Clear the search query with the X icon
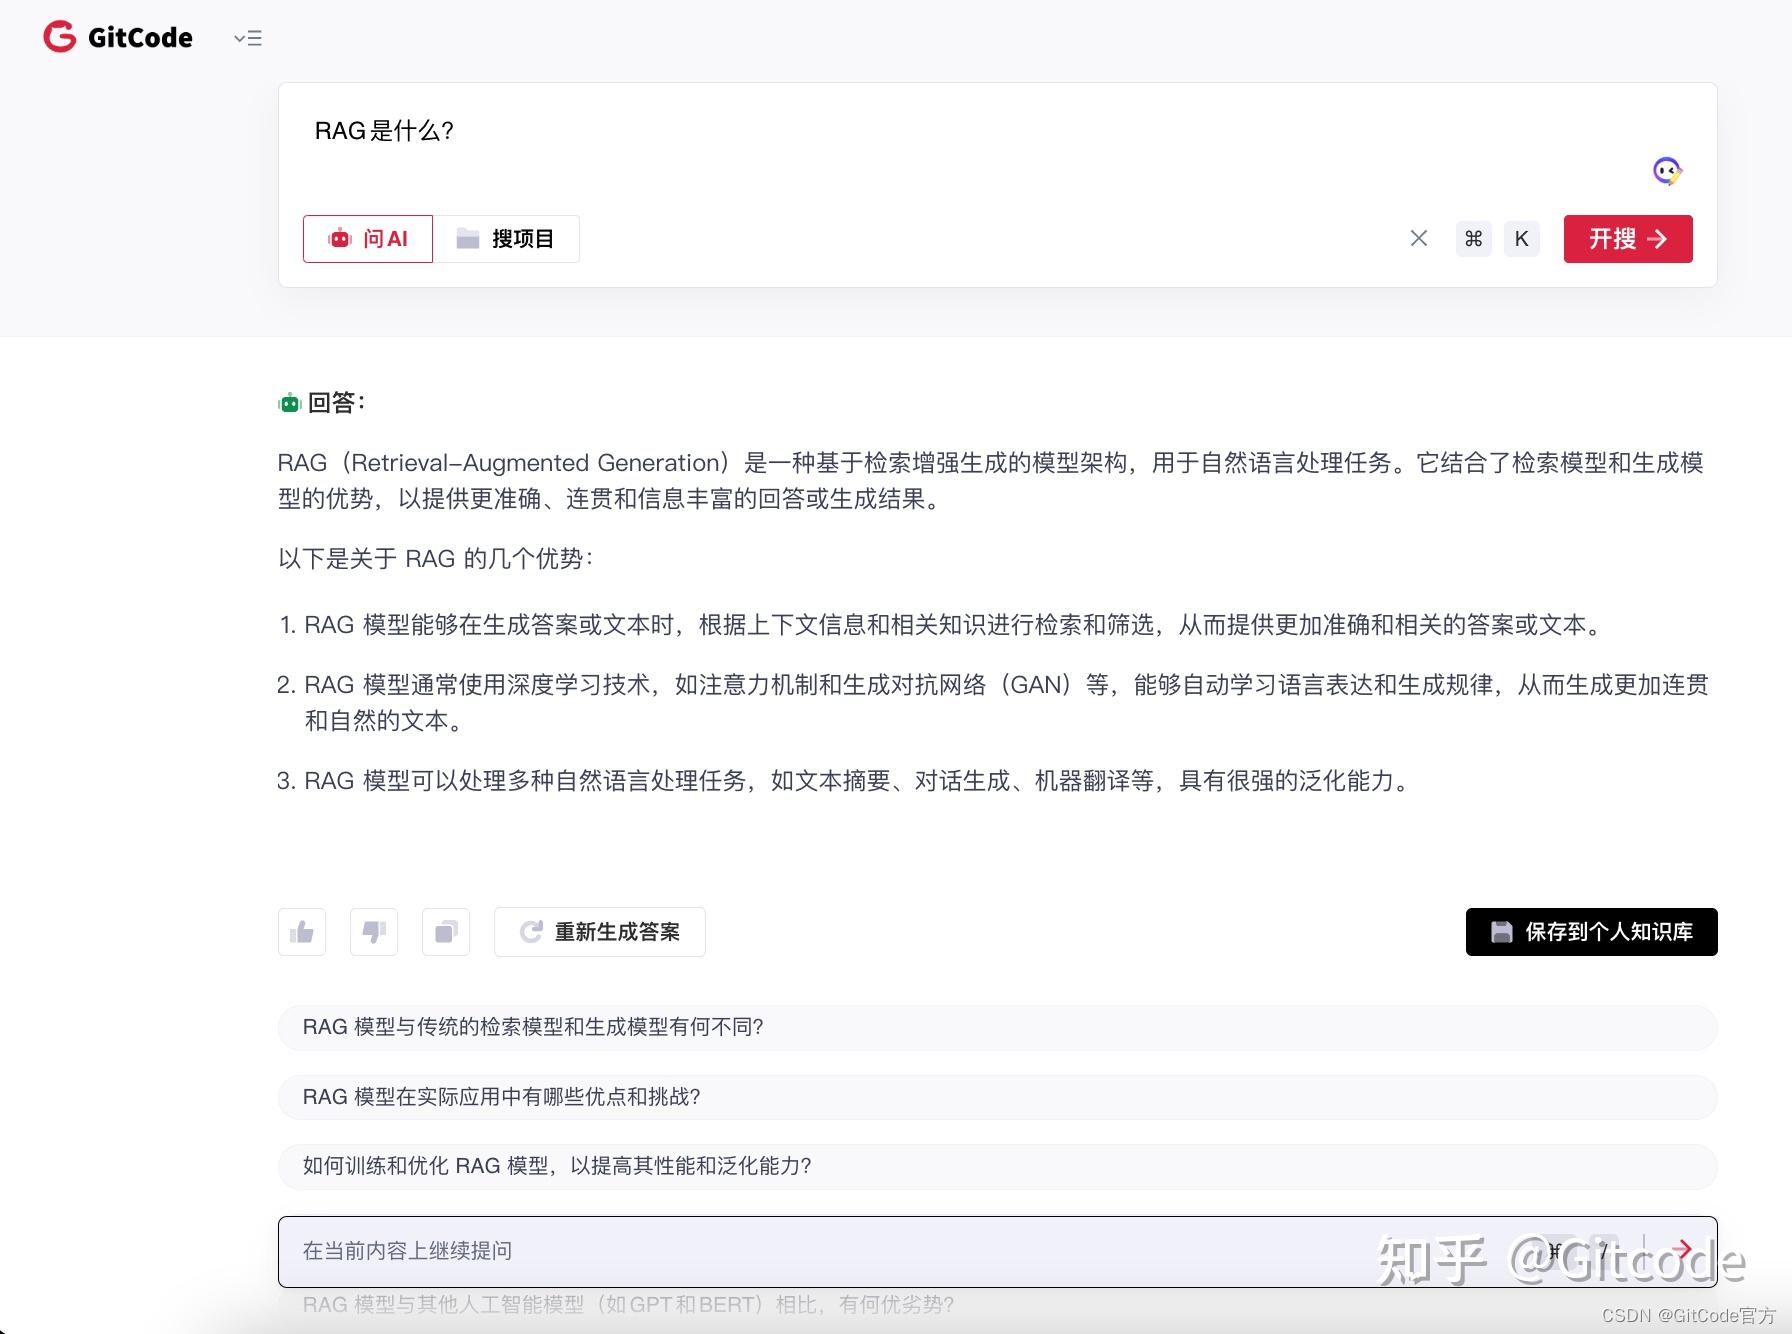The image size is (1792, 1334). pos(1418,238)
